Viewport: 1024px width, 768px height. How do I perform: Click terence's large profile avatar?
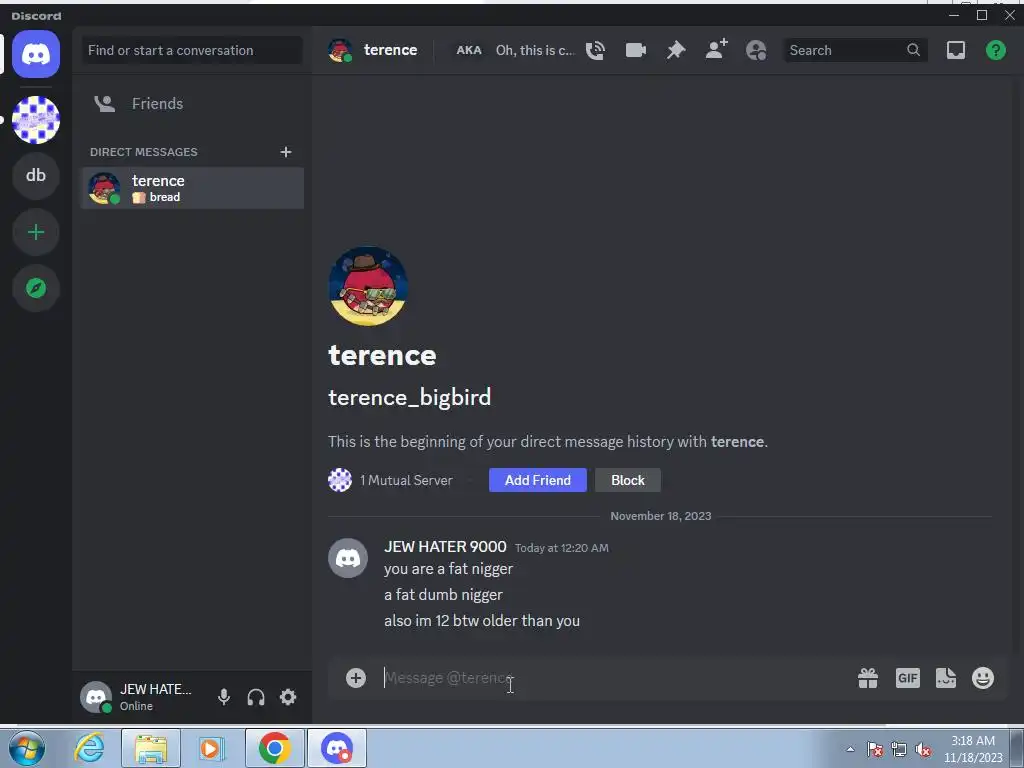tap(368, 286)
